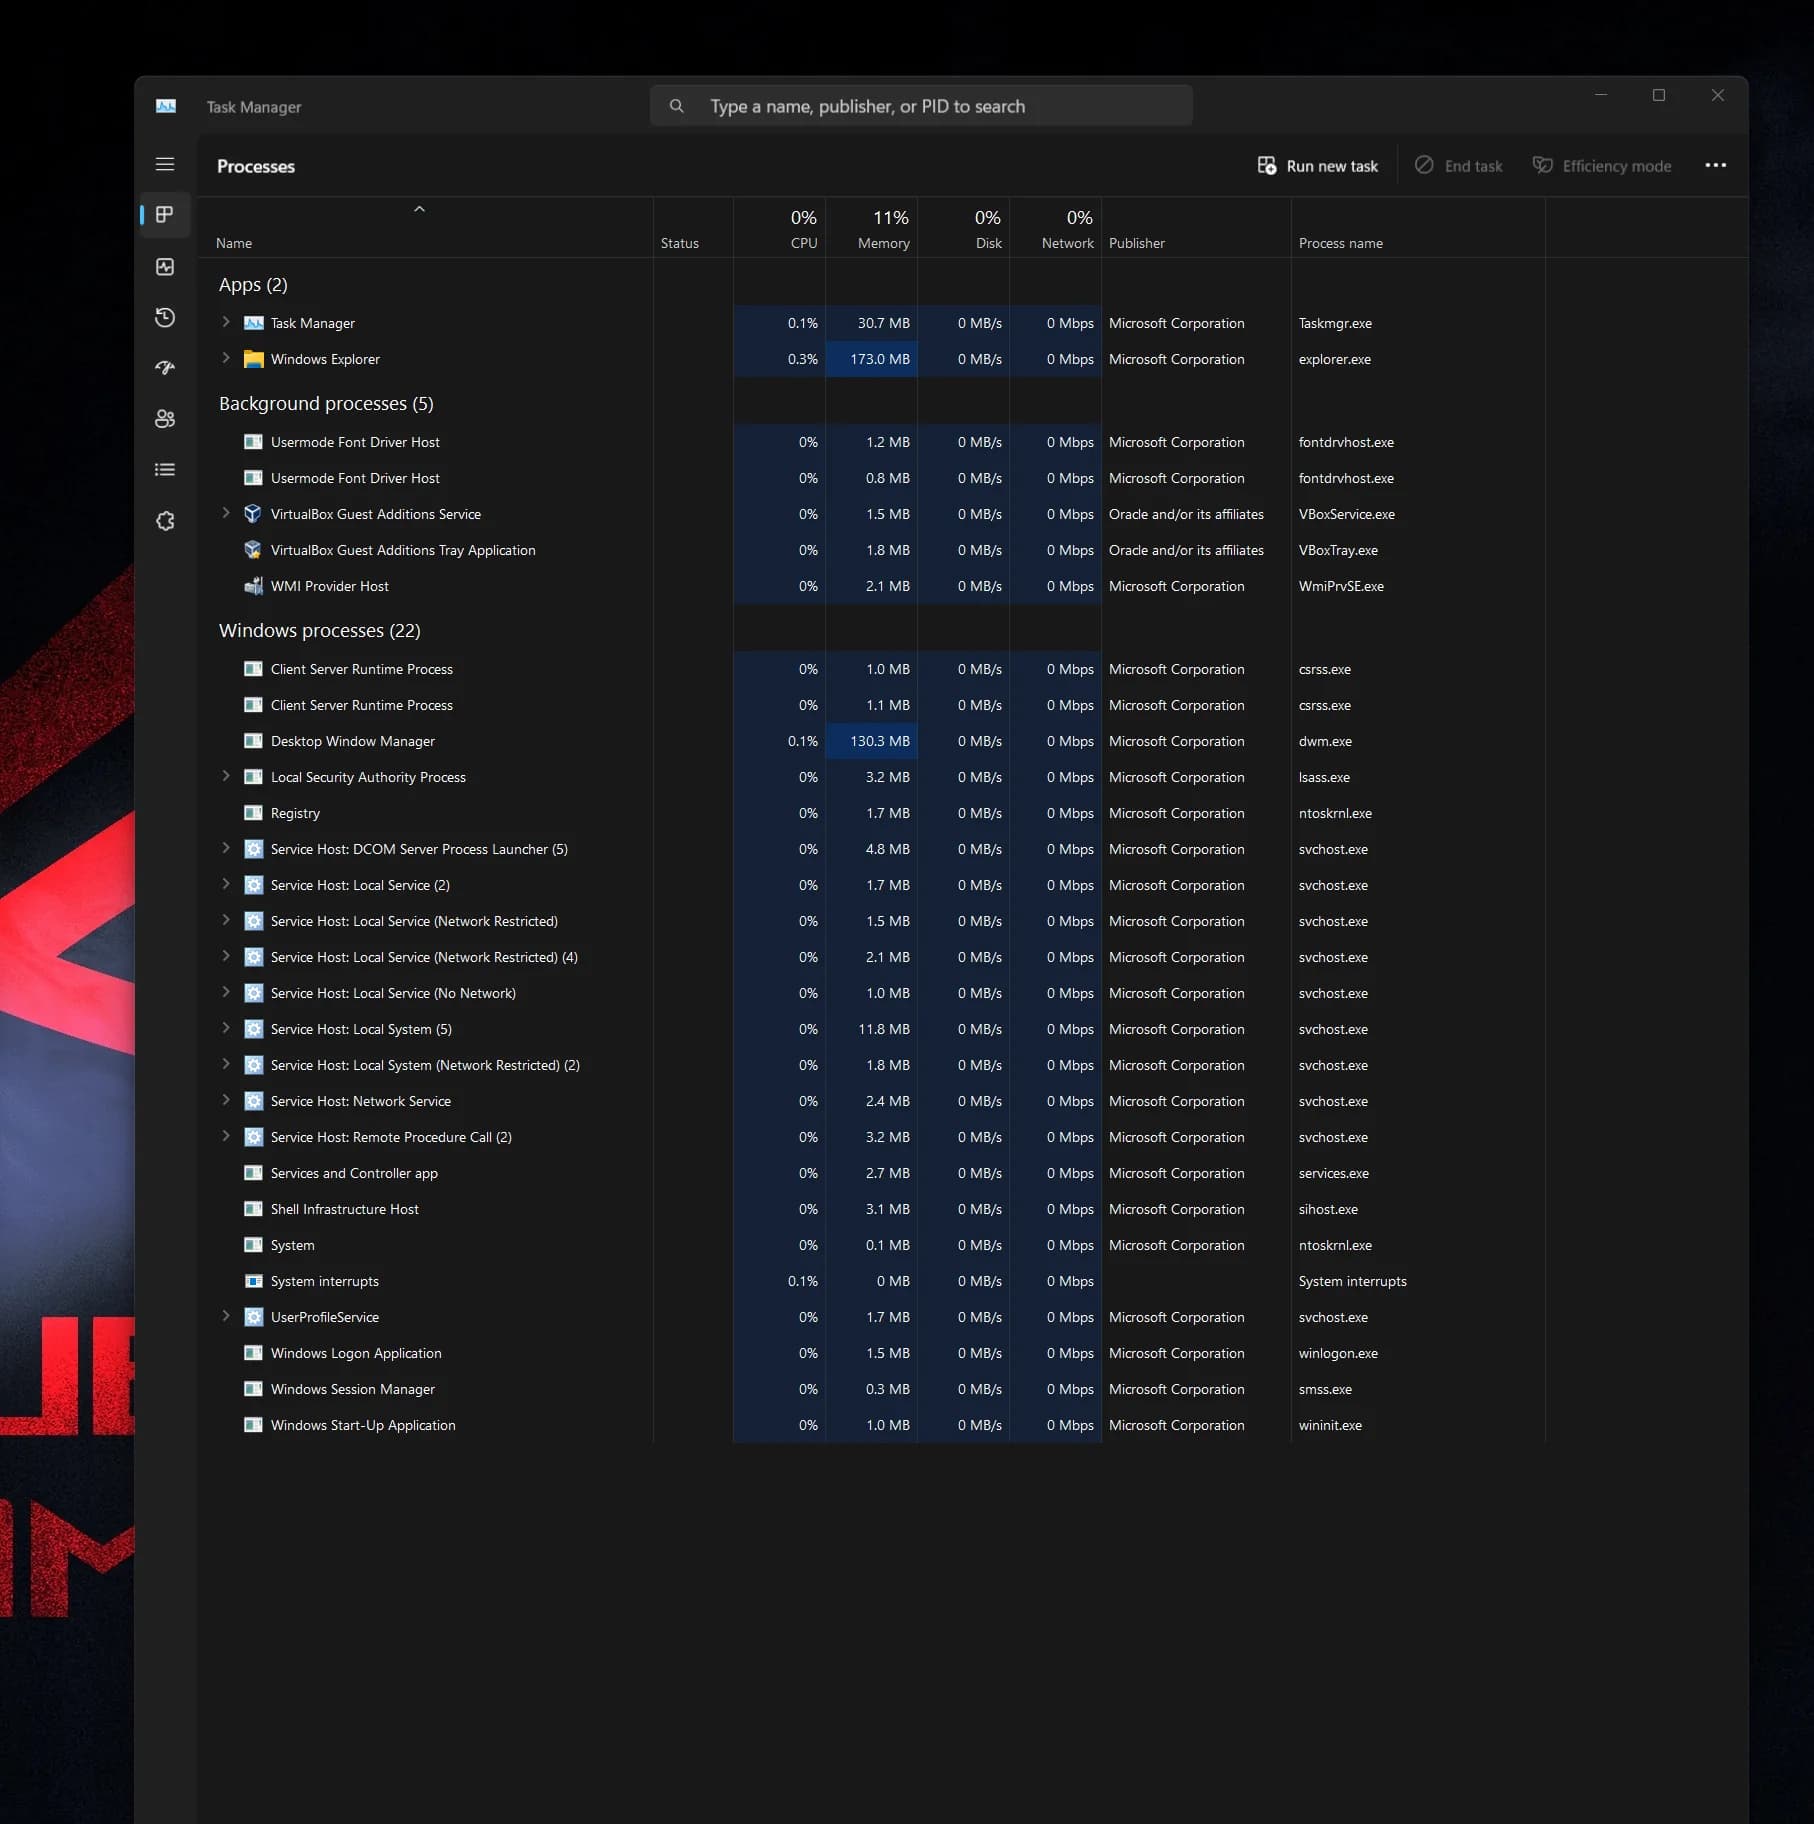Expand Service Host: DCOM Server Process Launcher
This screenshot has width=1814, height=1824.
226,848
